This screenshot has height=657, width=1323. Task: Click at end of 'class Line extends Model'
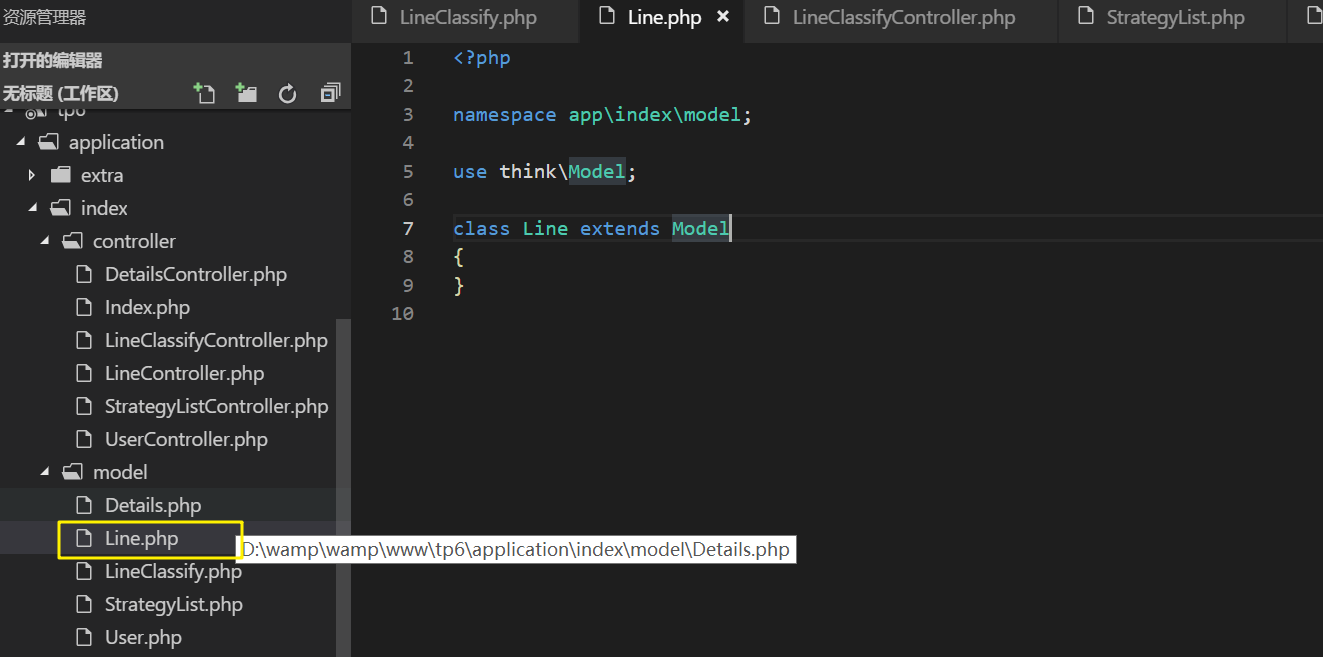click(730, 229)
